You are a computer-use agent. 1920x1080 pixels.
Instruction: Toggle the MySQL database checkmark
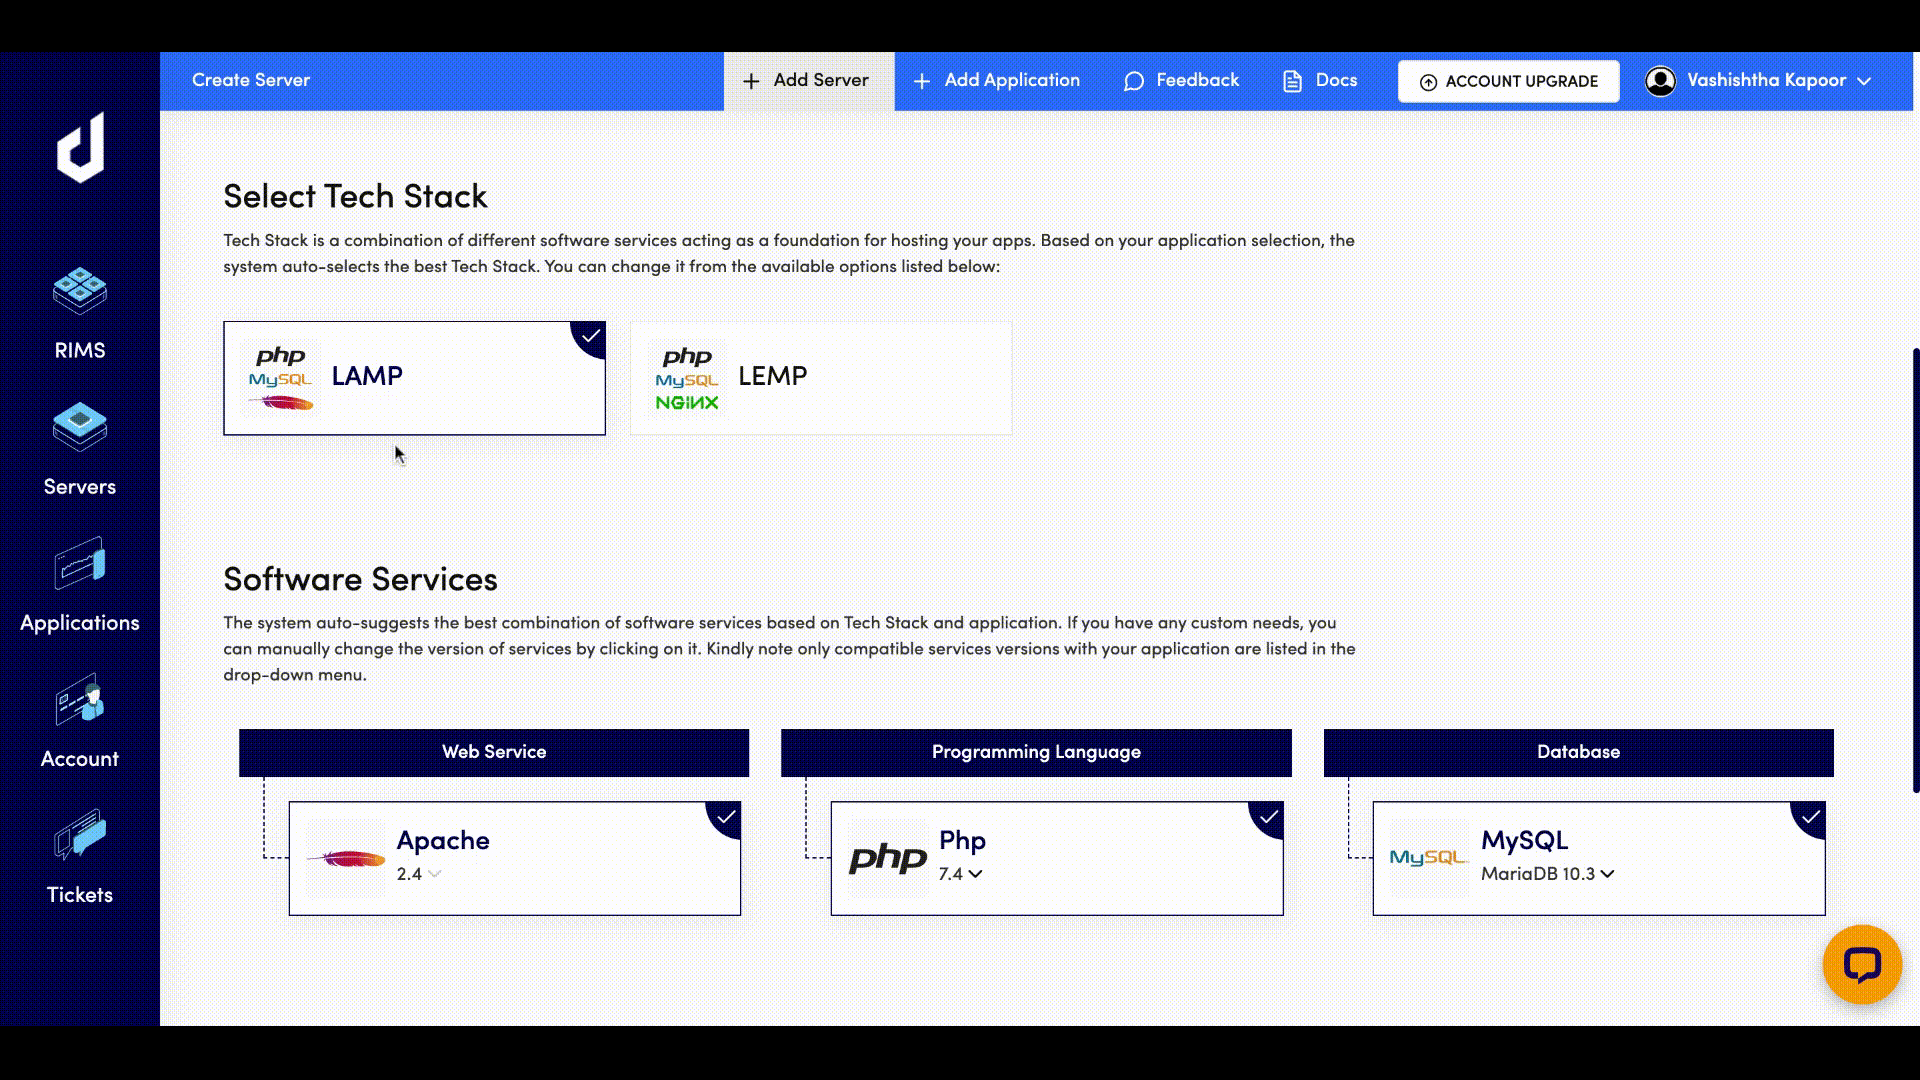1810,817
